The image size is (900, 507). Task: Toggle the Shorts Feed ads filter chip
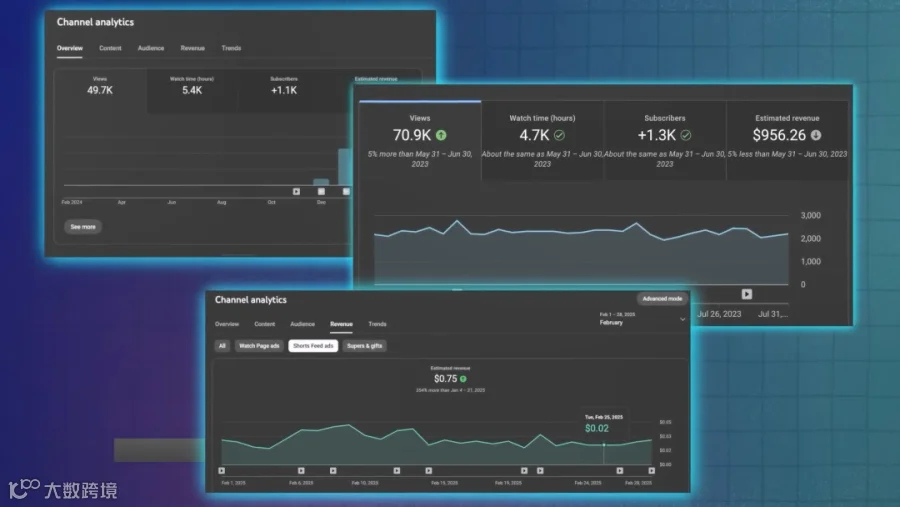click(313, 346)
